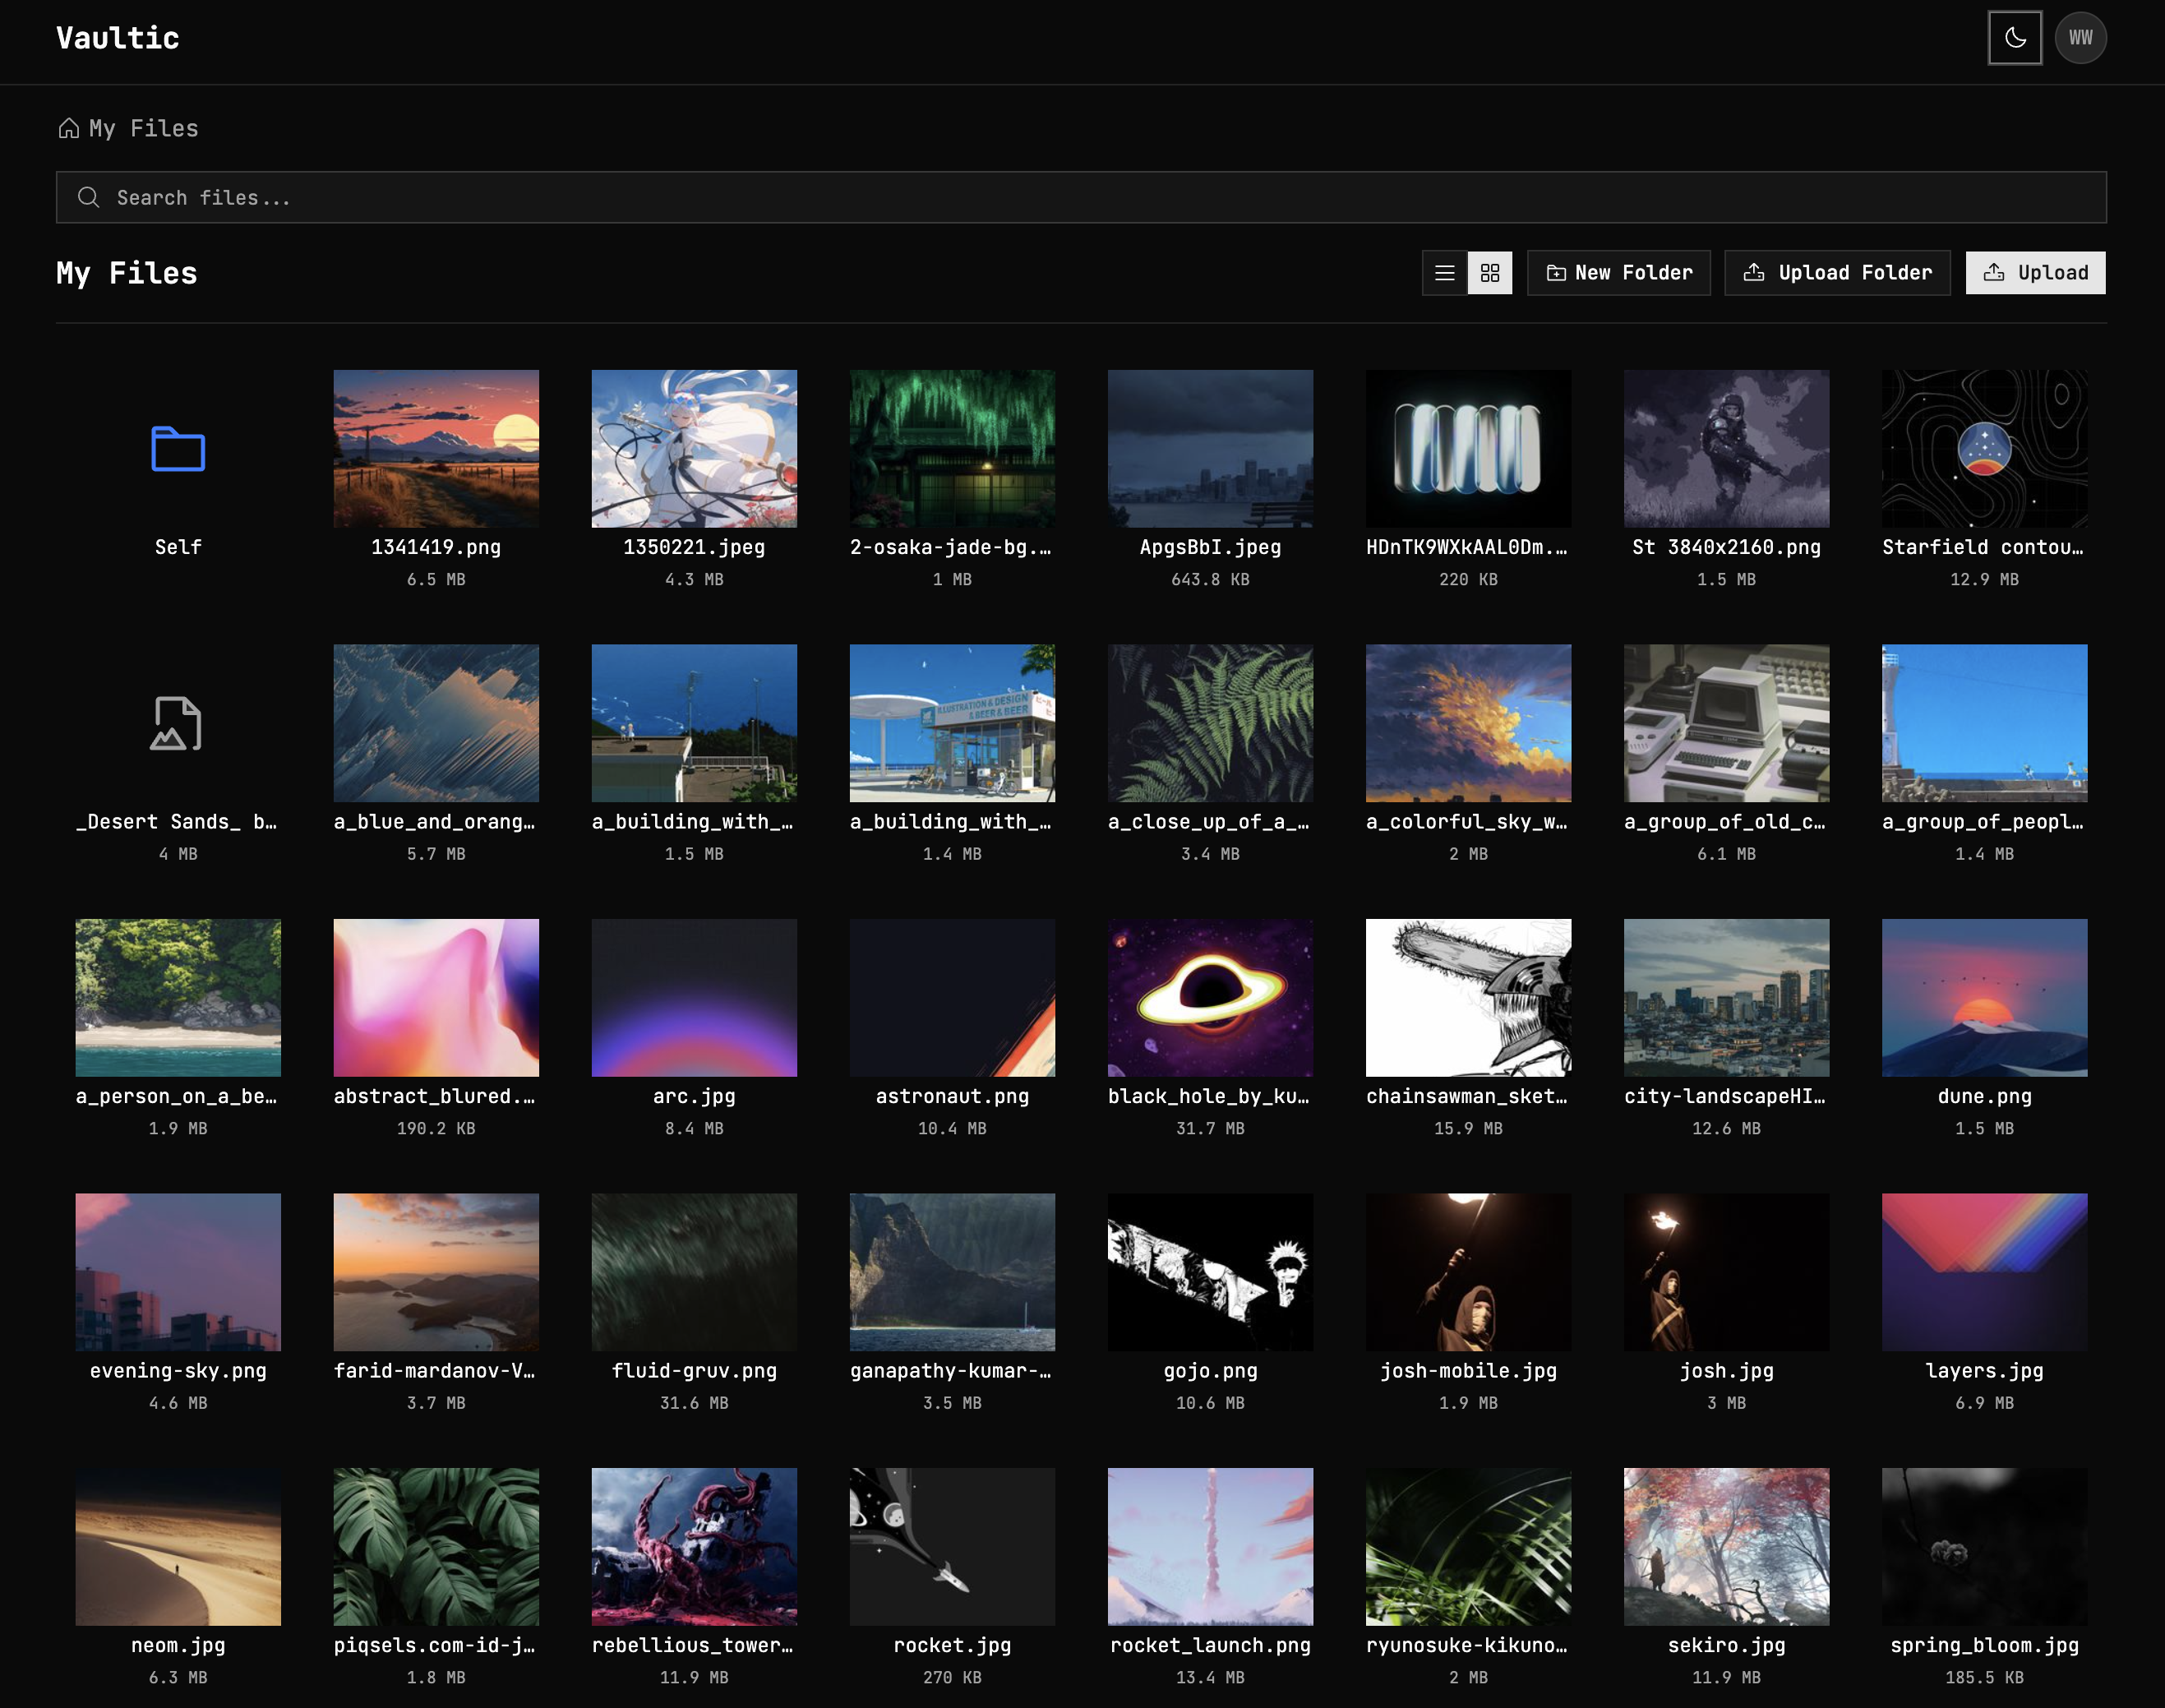Click the My Files breadcrumb link
The image size is (2165, 1708).
143,128
